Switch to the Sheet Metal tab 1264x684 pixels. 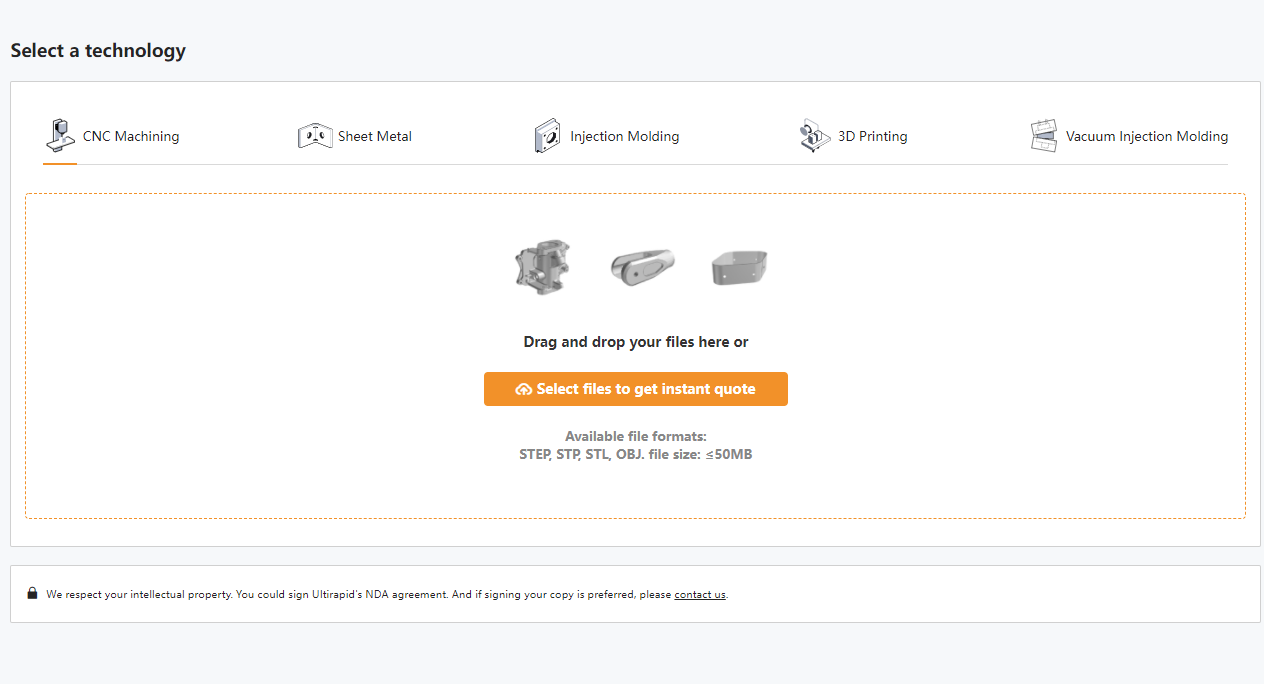(x=374, y=136)
